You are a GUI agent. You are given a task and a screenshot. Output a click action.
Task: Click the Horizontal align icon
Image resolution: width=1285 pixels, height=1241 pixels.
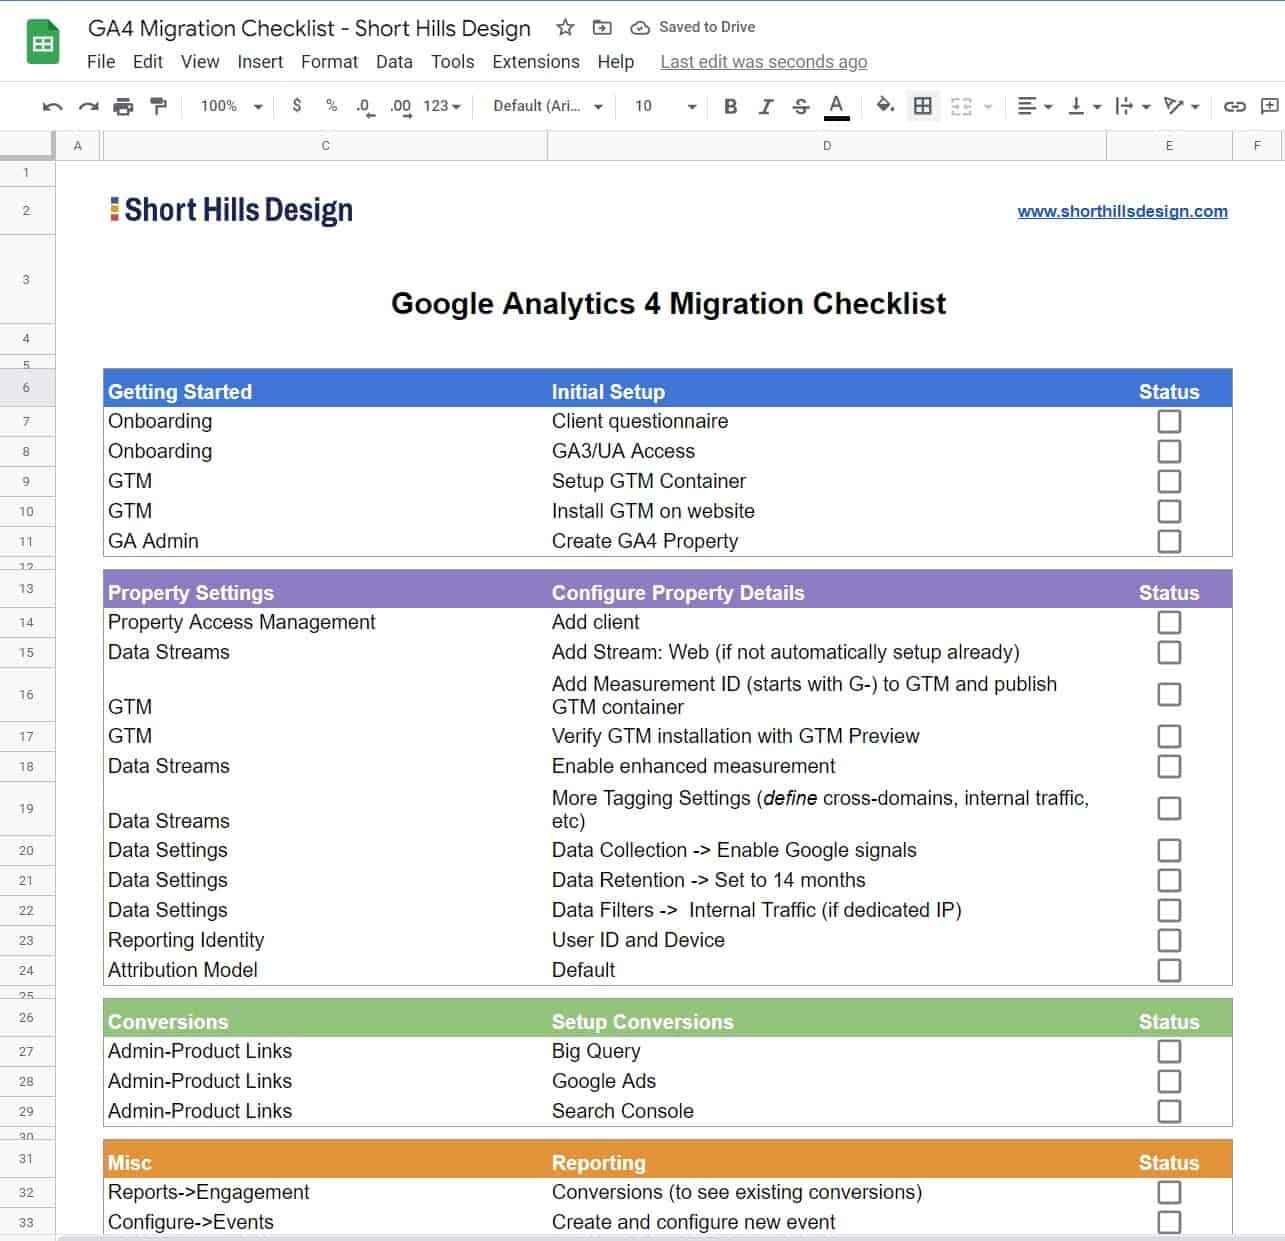[1027, 106]
